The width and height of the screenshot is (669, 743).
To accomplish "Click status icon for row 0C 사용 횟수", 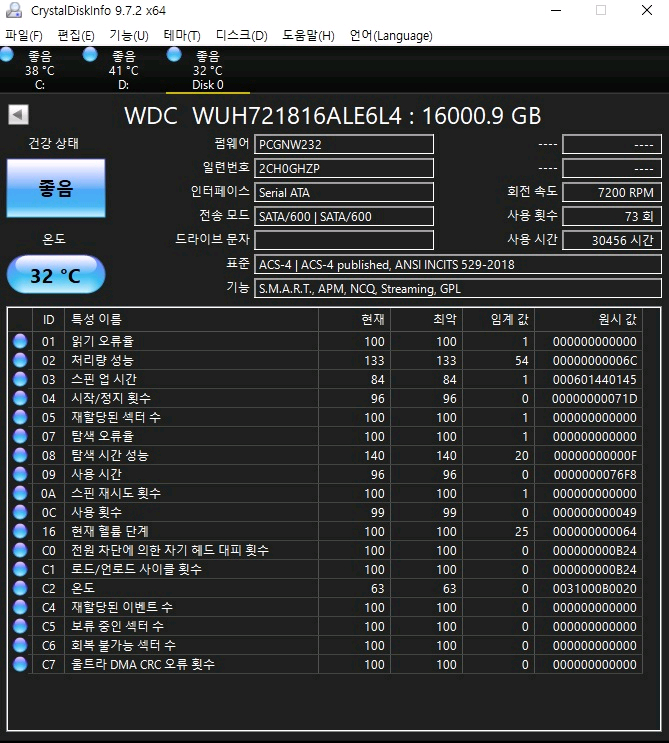I will [x=20, y=512].
